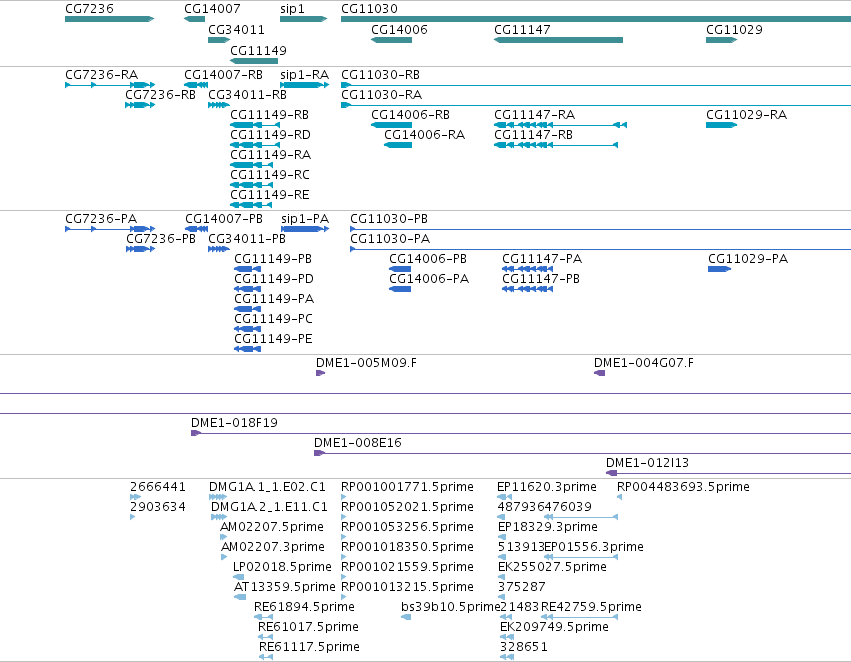The width and height of the screenshot is (851, 662).
Task: Click the CG11149-PB protein label
Action: [273, 259]
